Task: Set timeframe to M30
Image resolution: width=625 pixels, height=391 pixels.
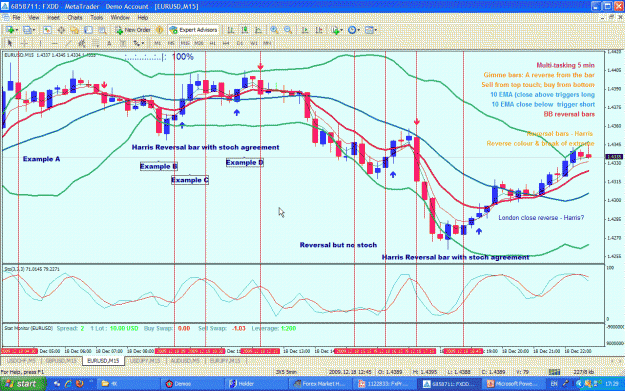Action: click(199, 43)
